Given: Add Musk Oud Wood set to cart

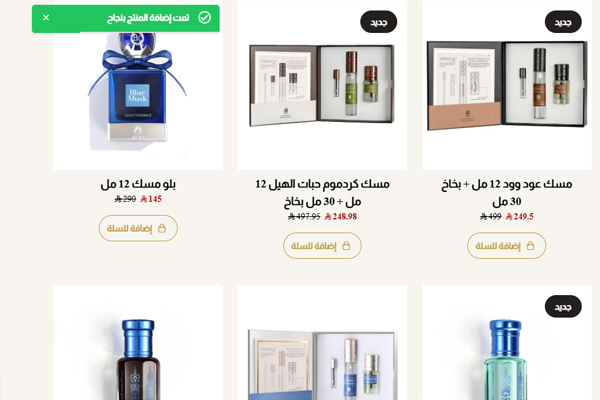Looking at the screenshot, I should coord(506,246).
